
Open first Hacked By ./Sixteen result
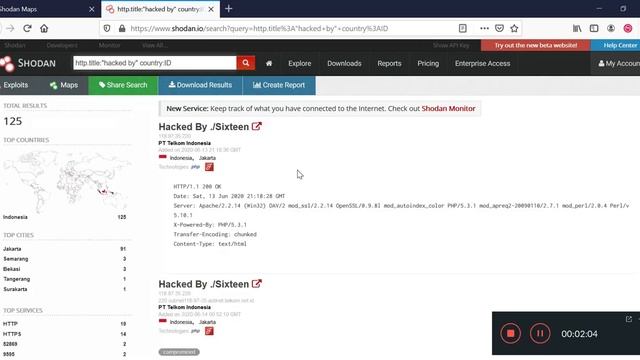pyautogui.click(x=204, y=127)
